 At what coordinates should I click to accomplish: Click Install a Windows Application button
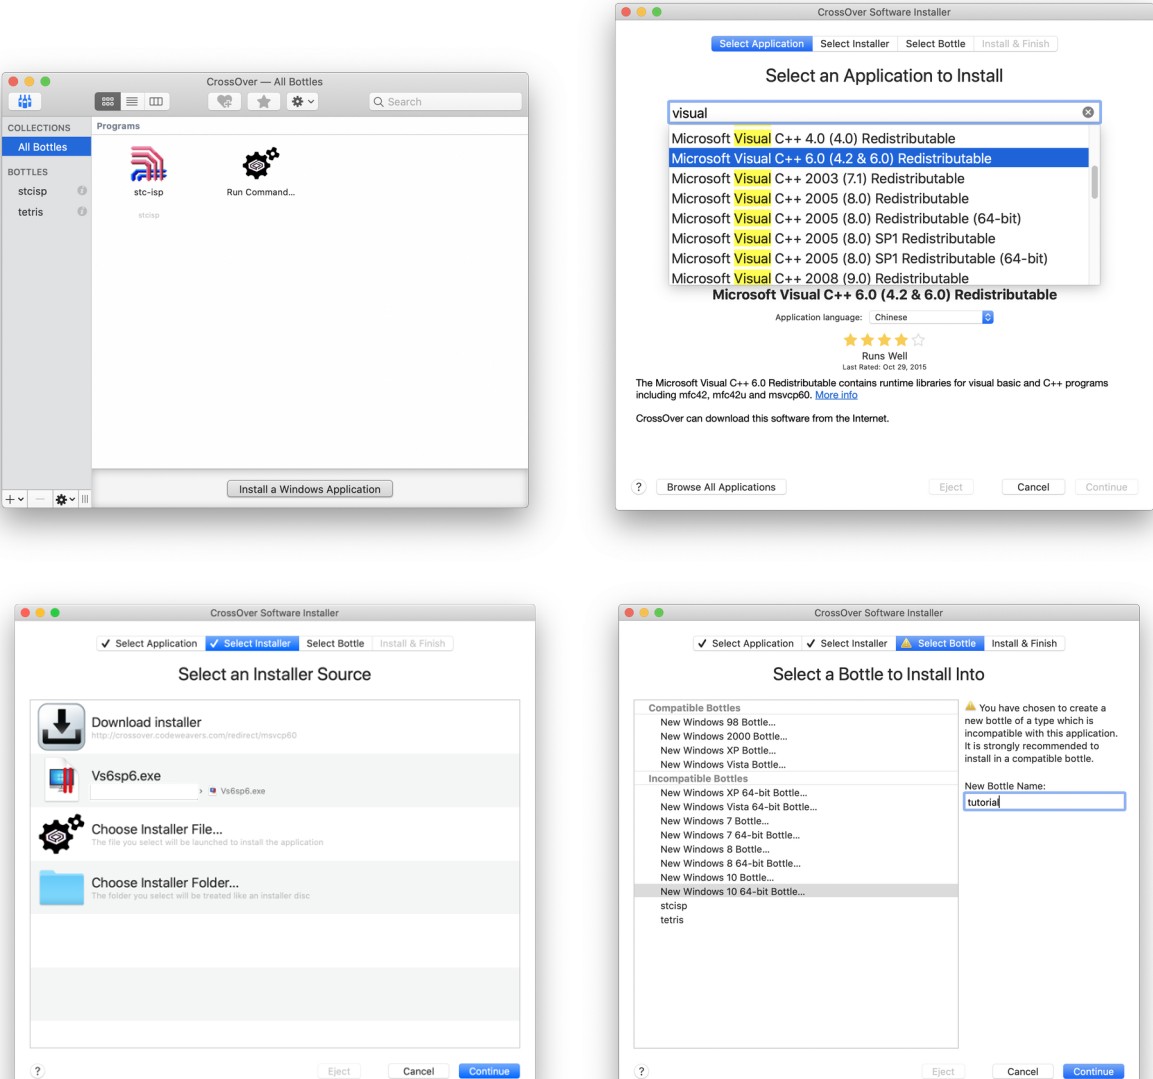tap(310, 489)
